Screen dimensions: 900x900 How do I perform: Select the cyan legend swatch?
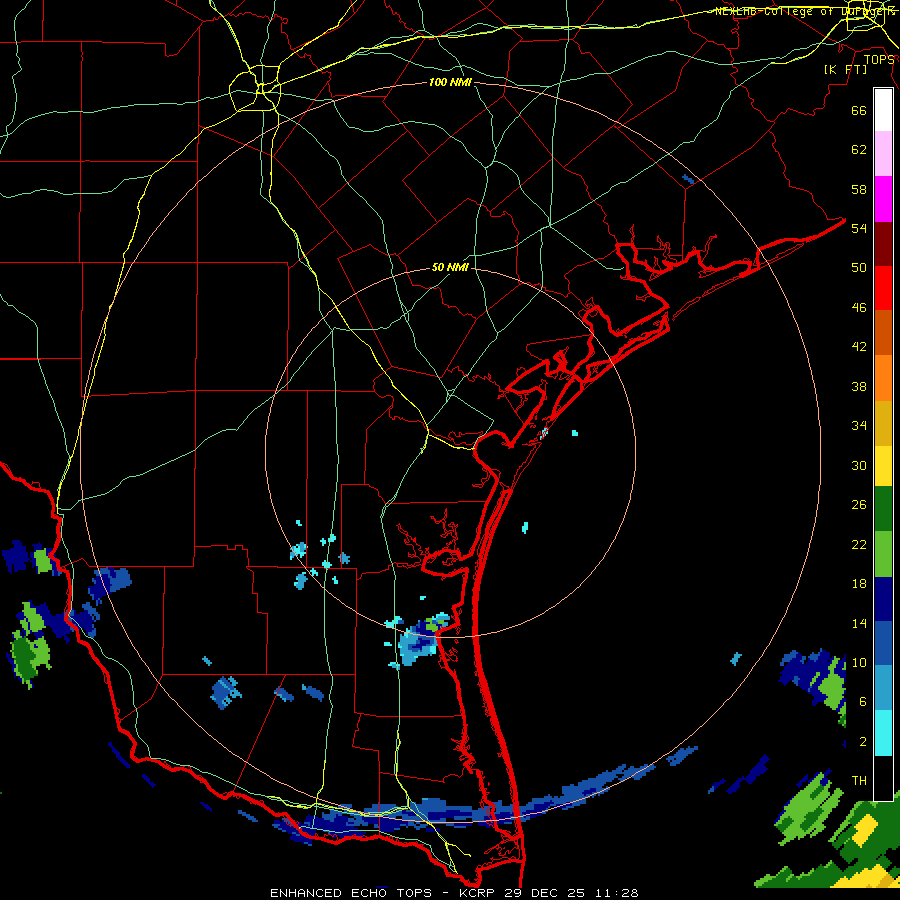point(883,733)
